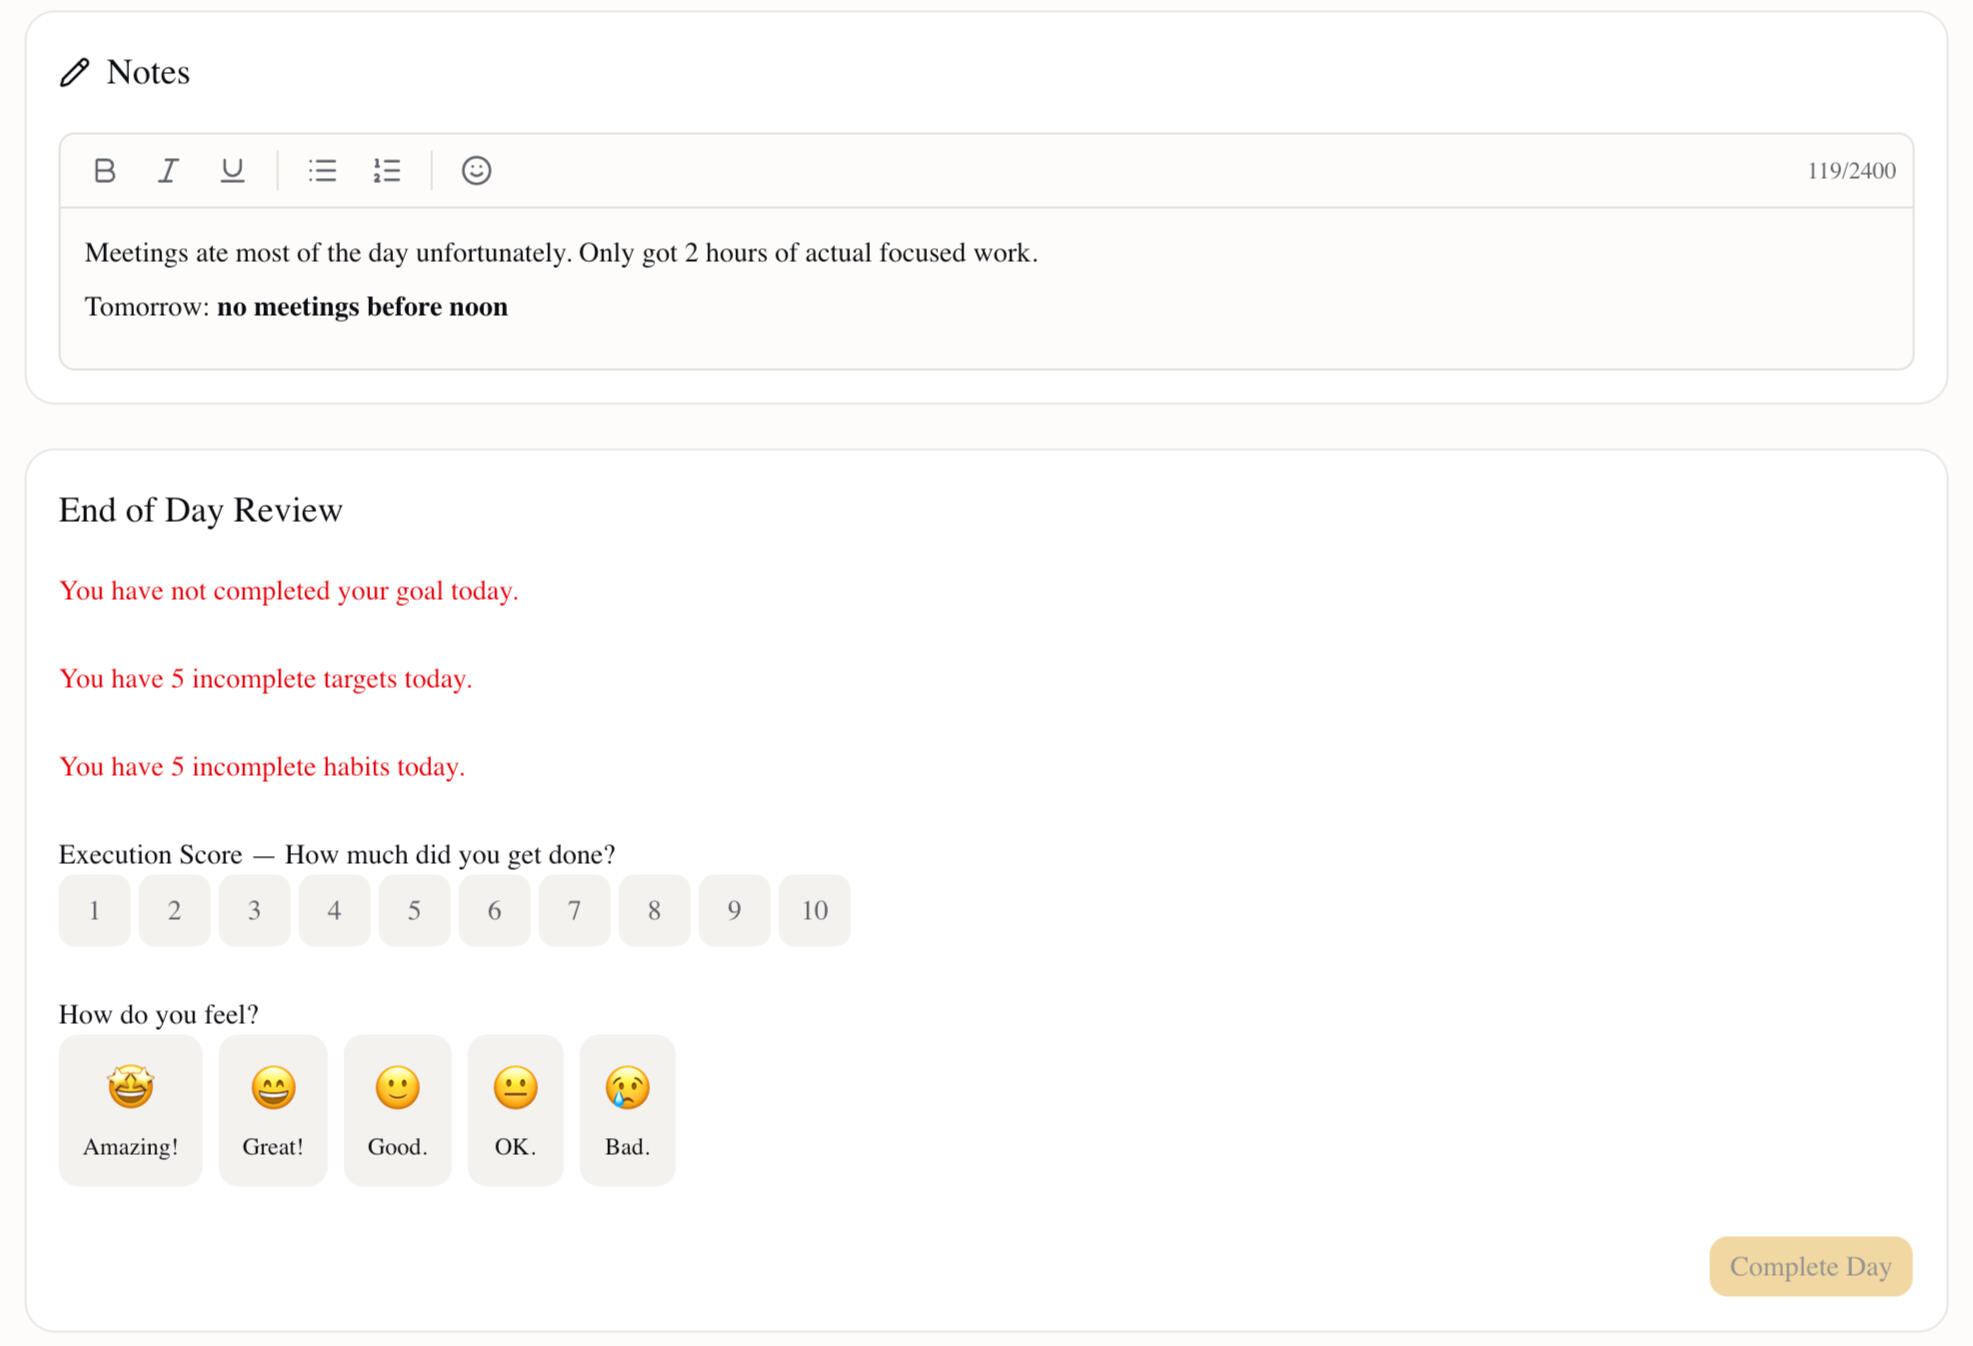Set execution score to 1
The width and height of the screenshot is (1973, 1346).
tap(95, 910)
